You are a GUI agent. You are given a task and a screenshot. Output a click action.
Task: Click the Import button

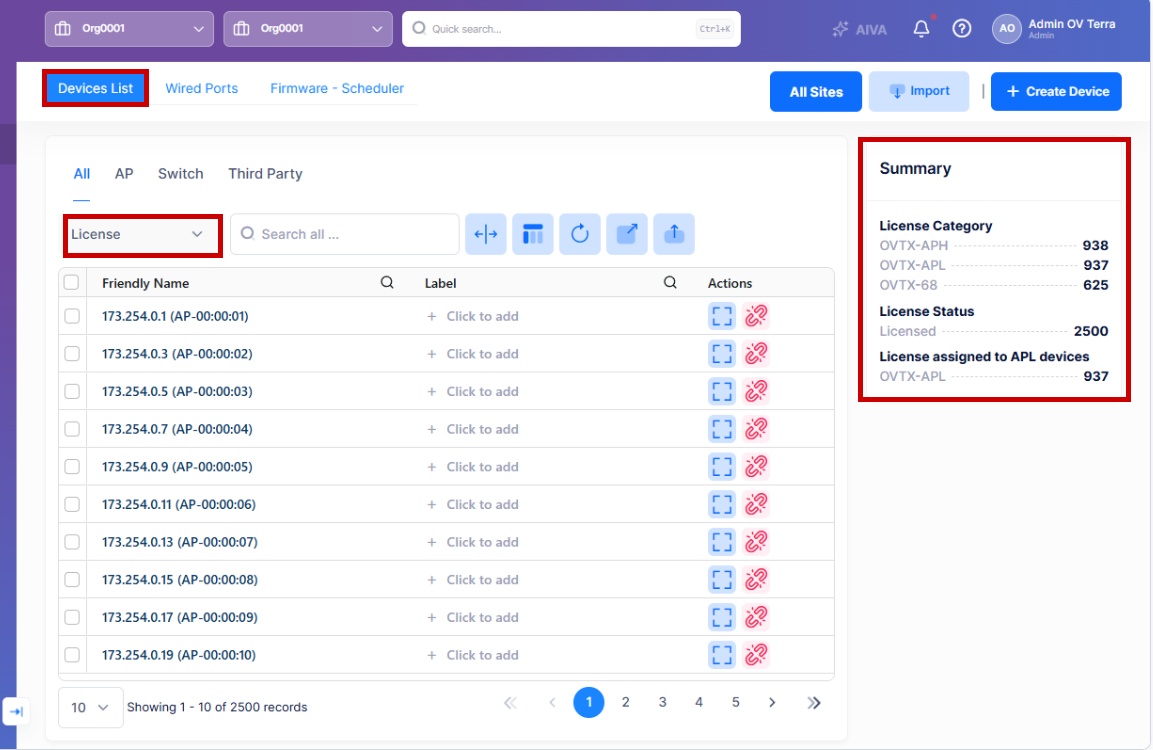coord(919,92)
